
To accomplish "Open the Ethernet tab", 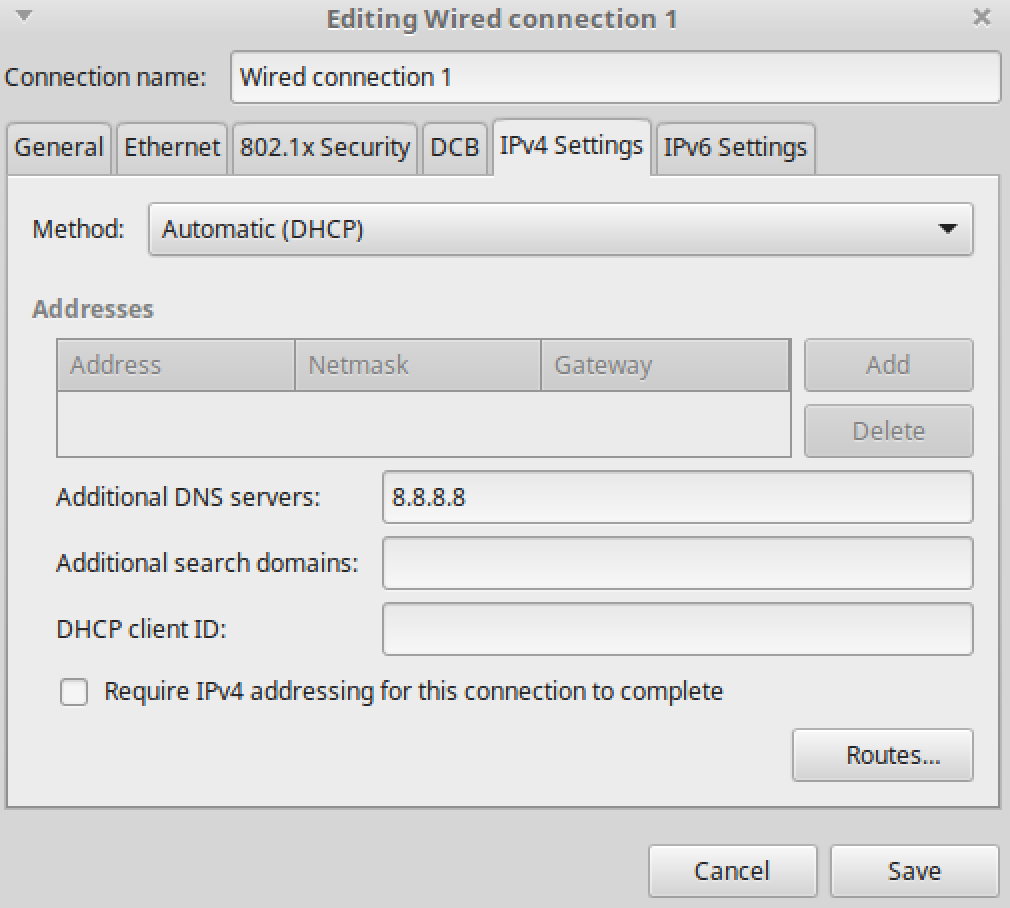I will click(x=172, y=148).
